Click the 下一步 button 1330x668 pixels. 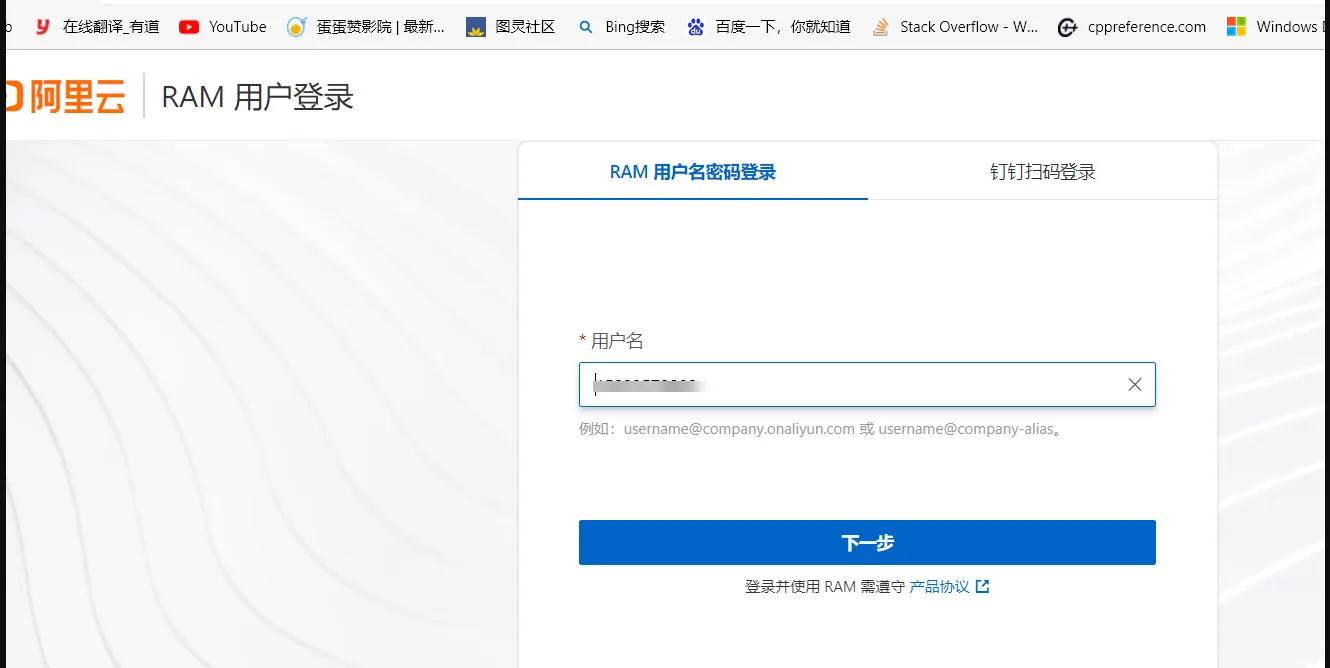click(867, 542)
